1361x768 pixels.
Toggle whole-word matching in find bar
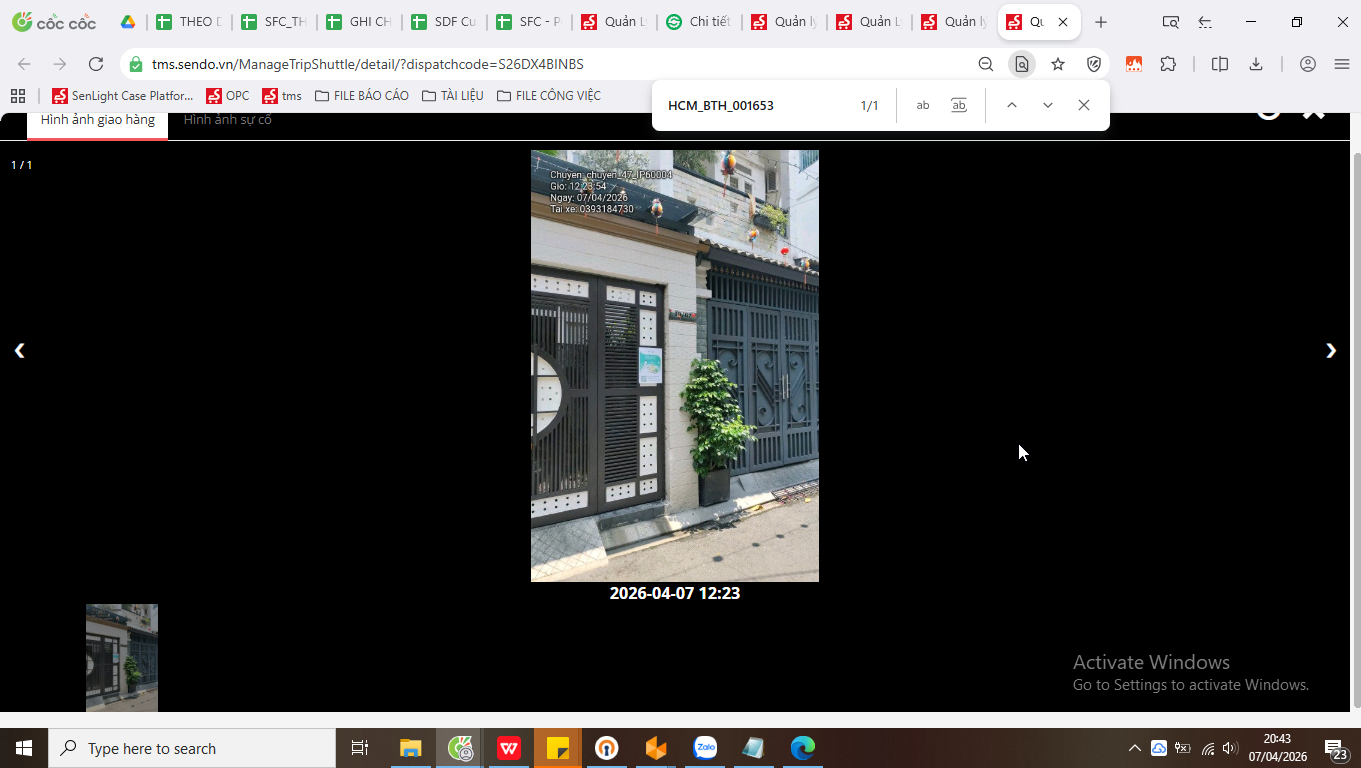point(959,105)
